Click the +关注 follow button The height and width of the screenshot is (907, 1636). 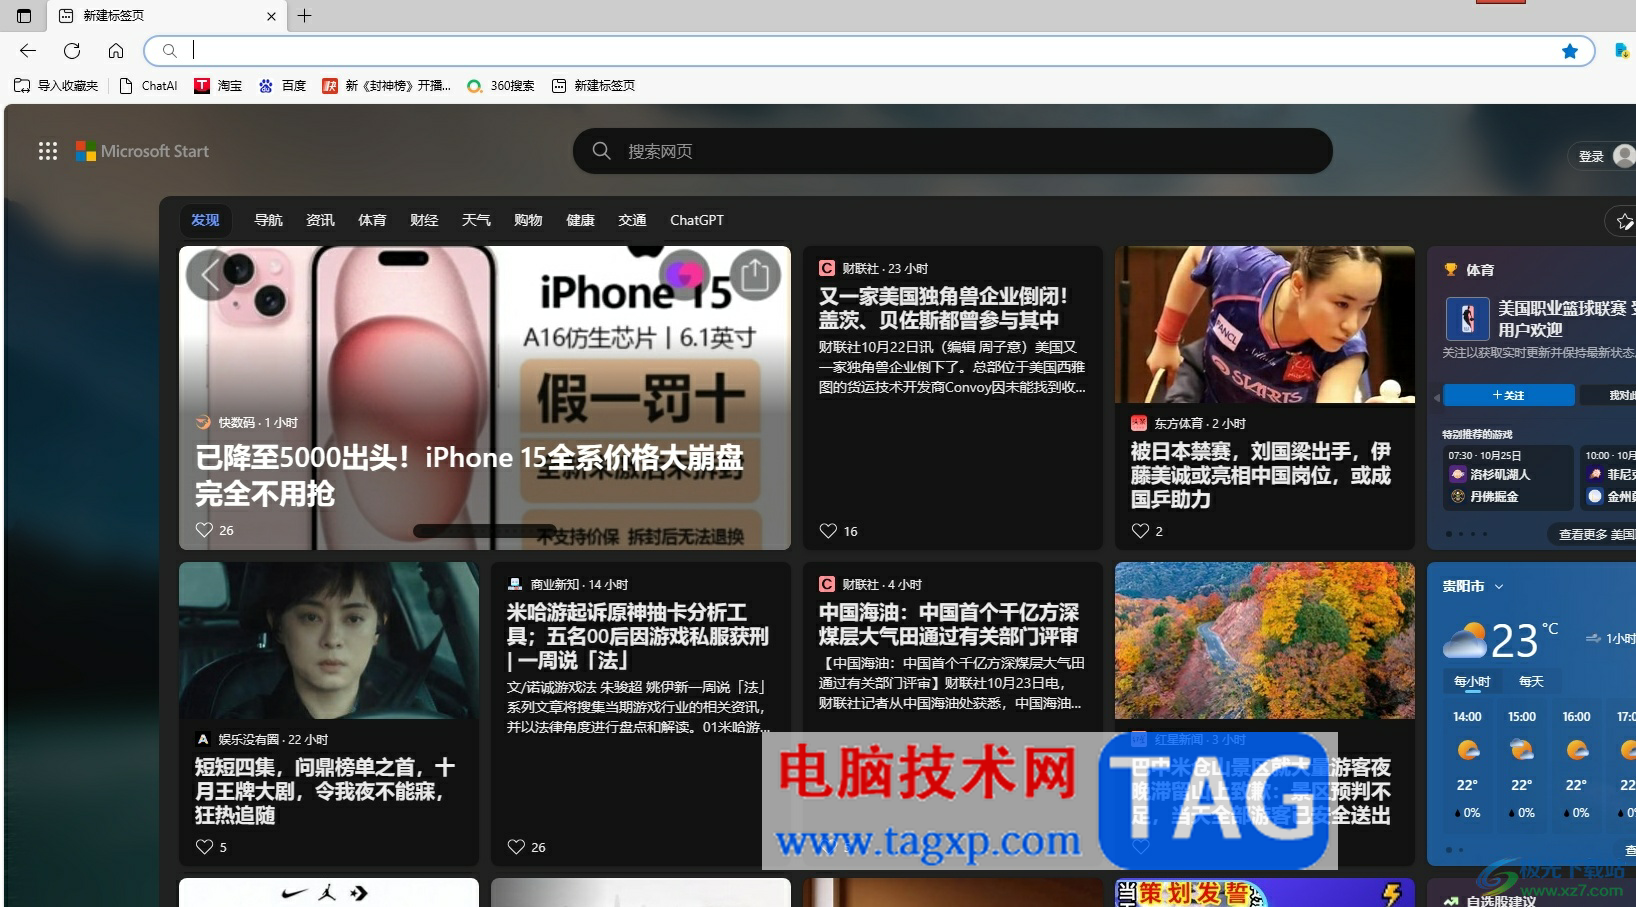coord(1508,395)
